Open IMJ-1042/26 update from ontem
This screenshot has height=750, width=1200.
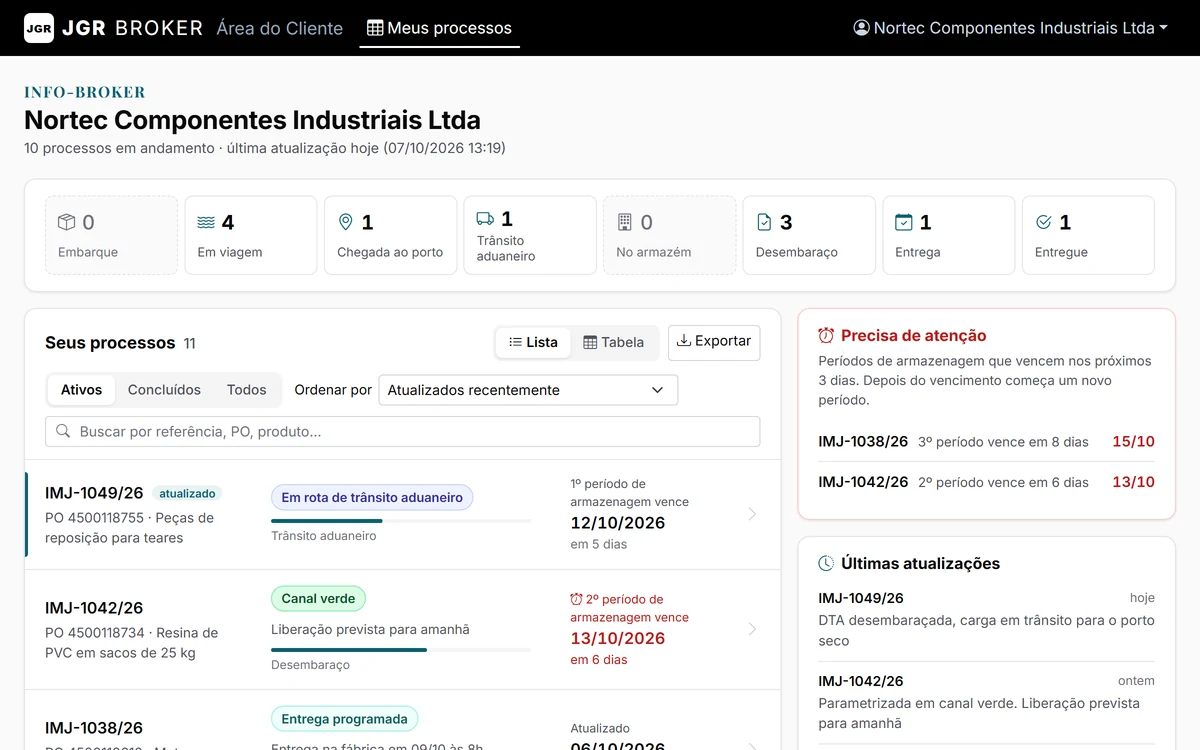pyautogui.click(x=986, y=703)
